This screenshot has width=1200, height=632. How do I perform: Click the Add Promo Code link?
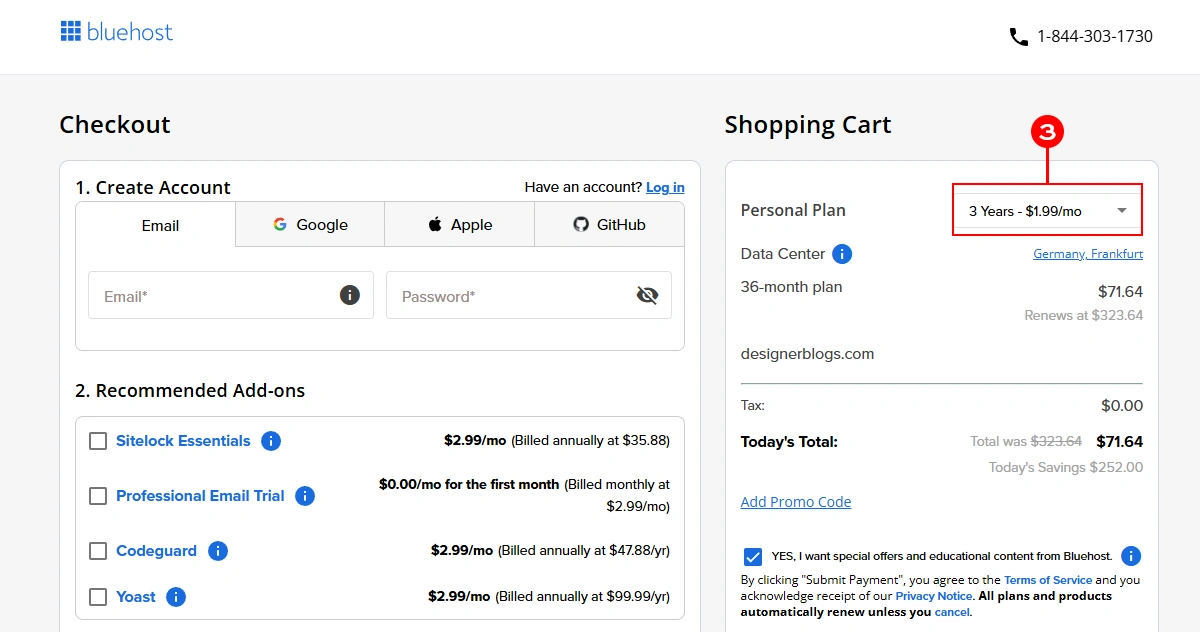point(796,501)
